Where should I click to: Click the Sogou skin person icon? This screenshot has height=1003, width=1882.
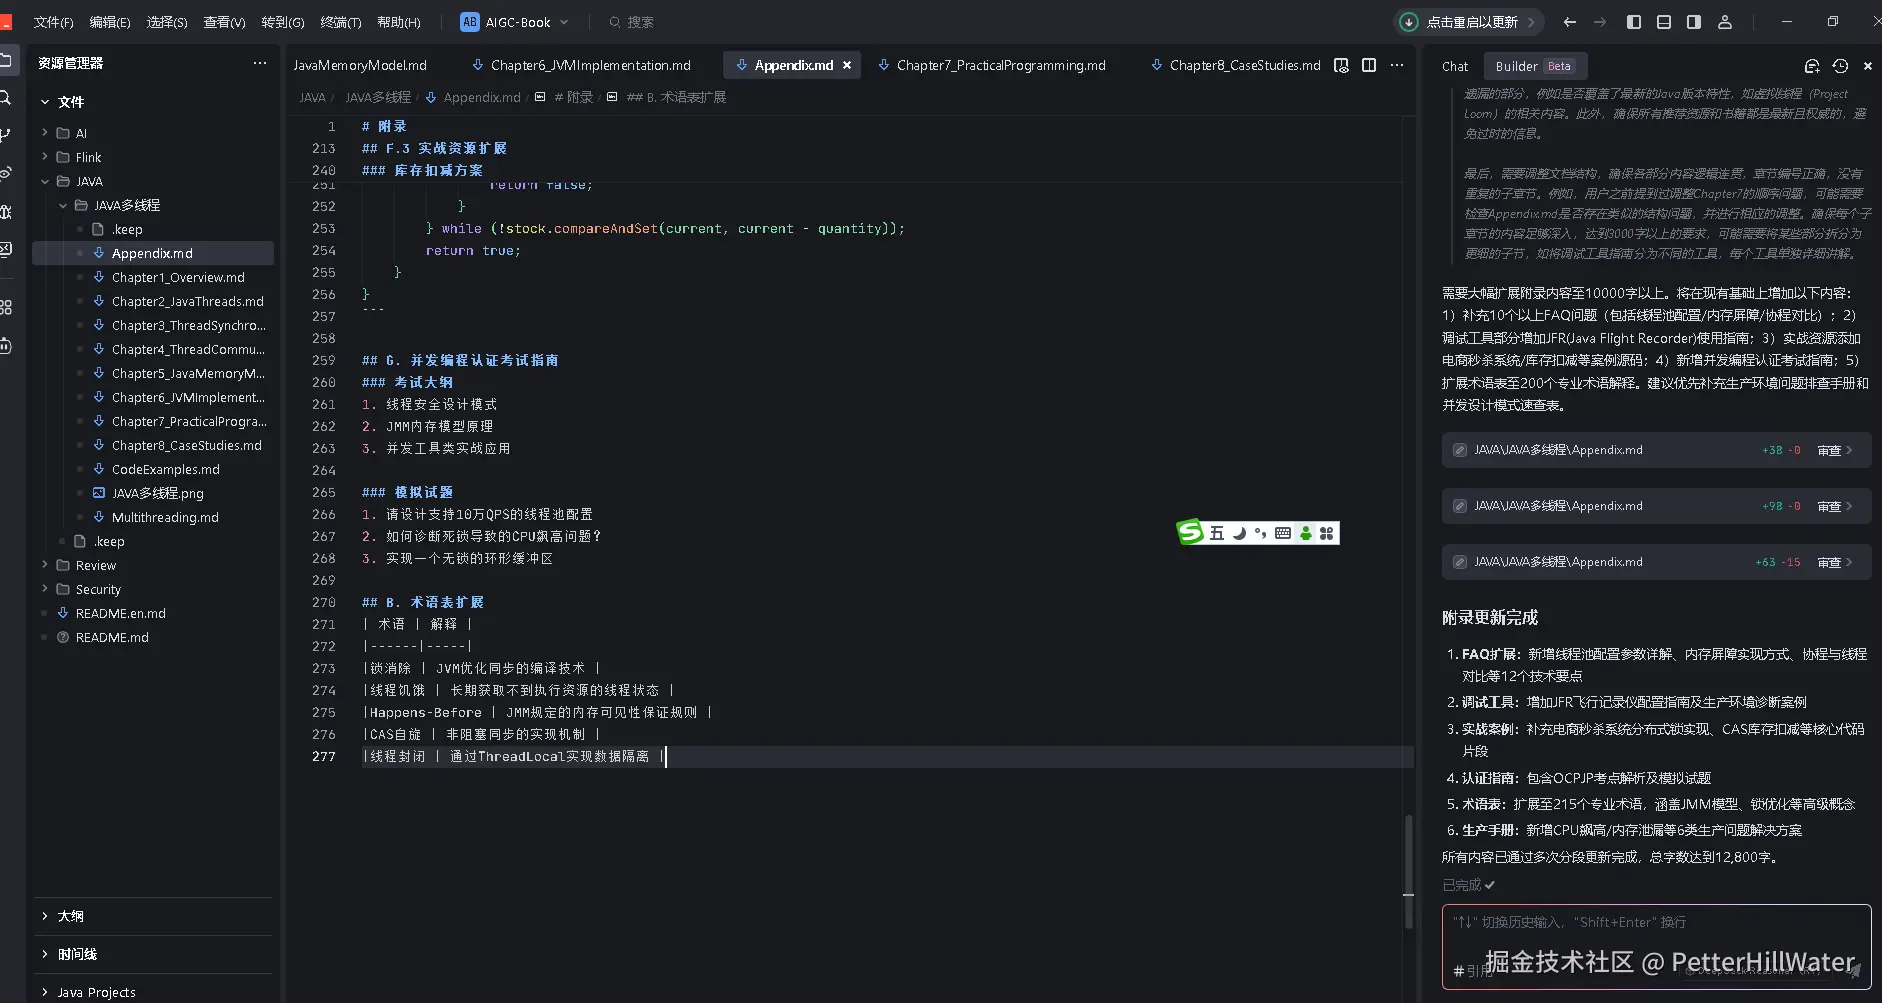click(x=1305, y=533)
